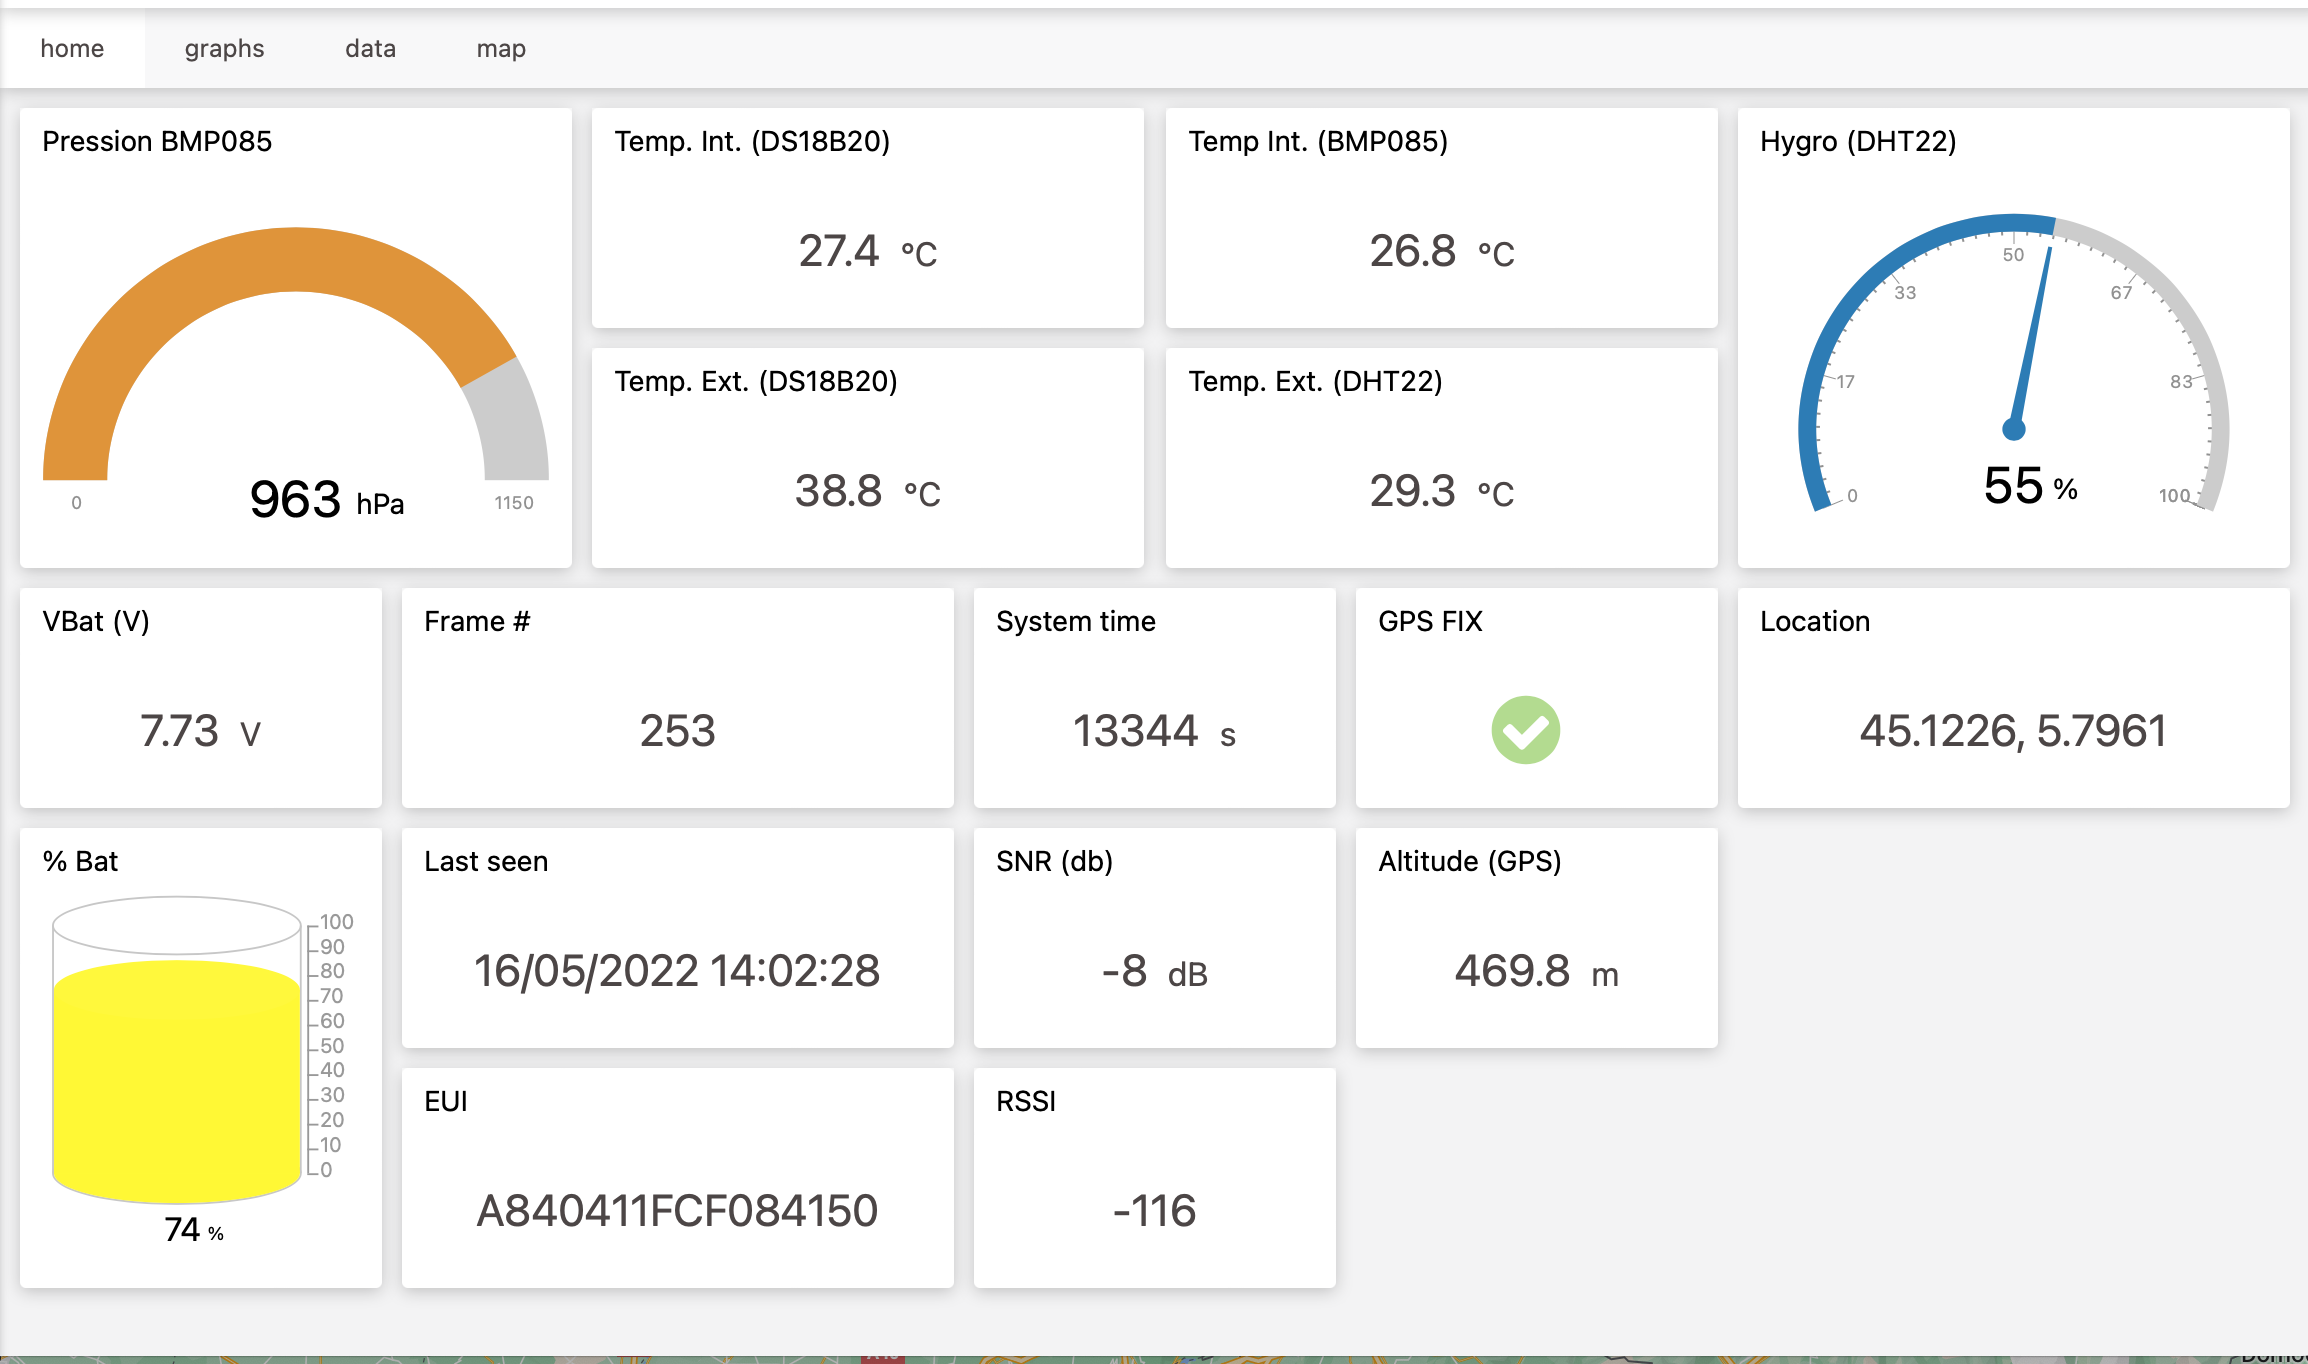Click the Hygro (DHT22) title
The width and height of the screenshot is (2308, 1364).
pyautogui.click(x=1858, y=141)
